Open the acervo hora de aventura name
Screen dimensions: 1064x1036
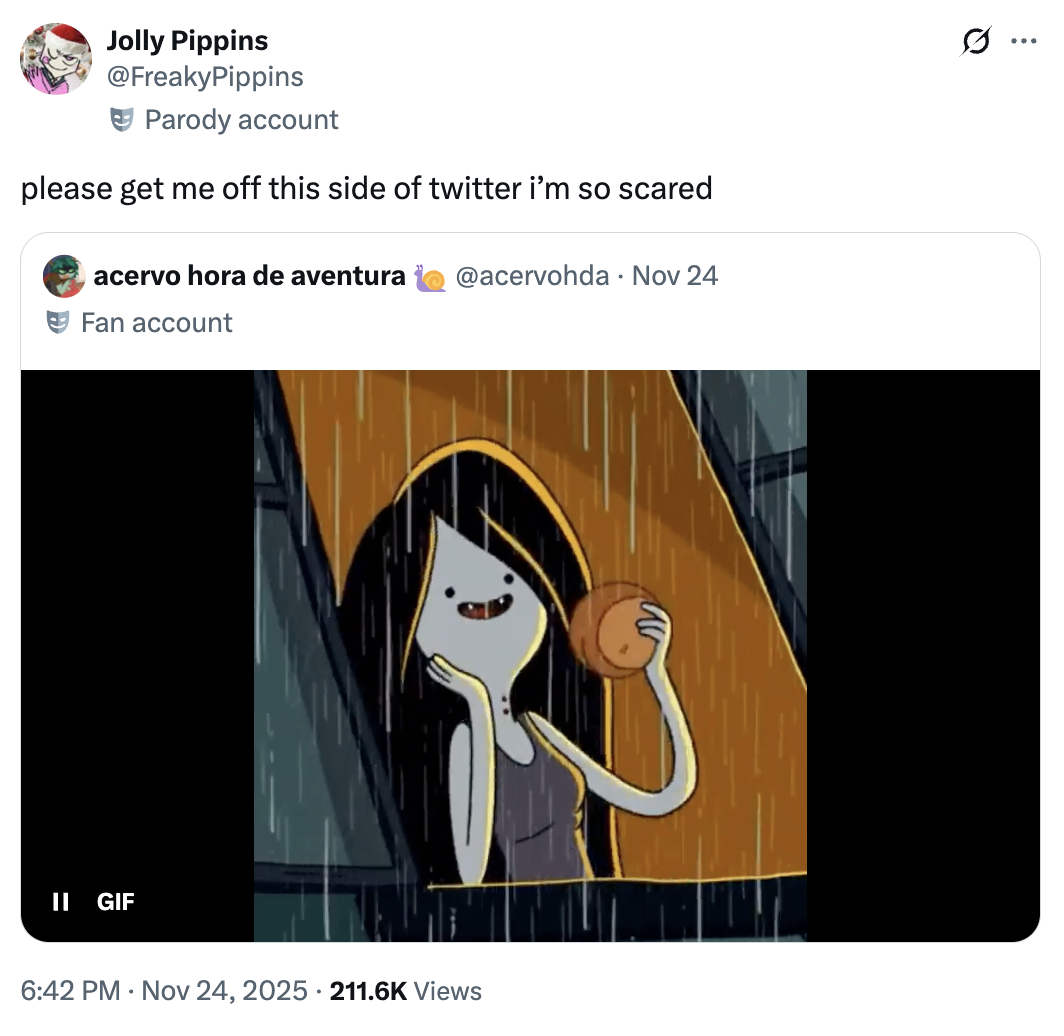(x=249, y=276)
